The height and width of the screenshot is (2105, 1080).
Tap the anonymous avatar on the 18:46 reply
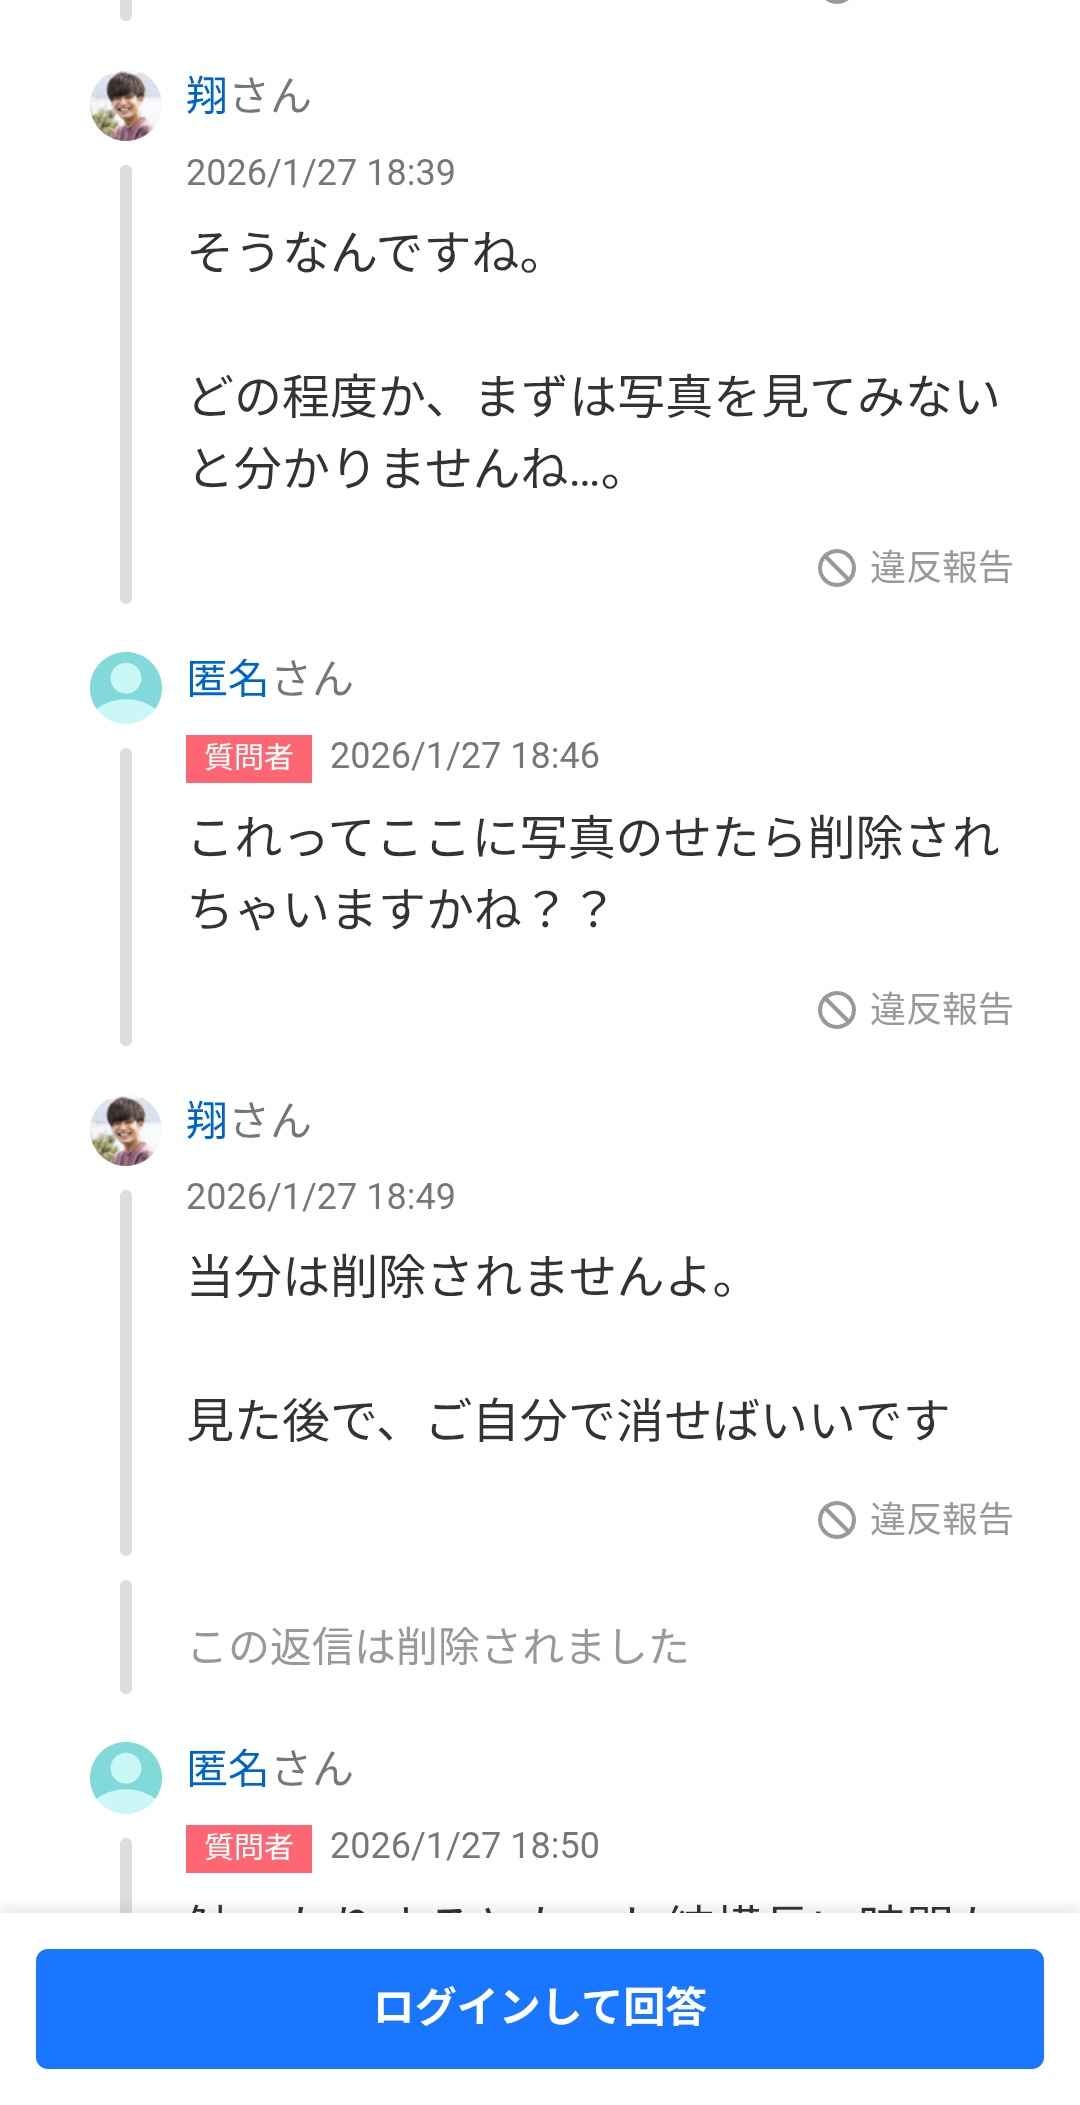point(126,688)
